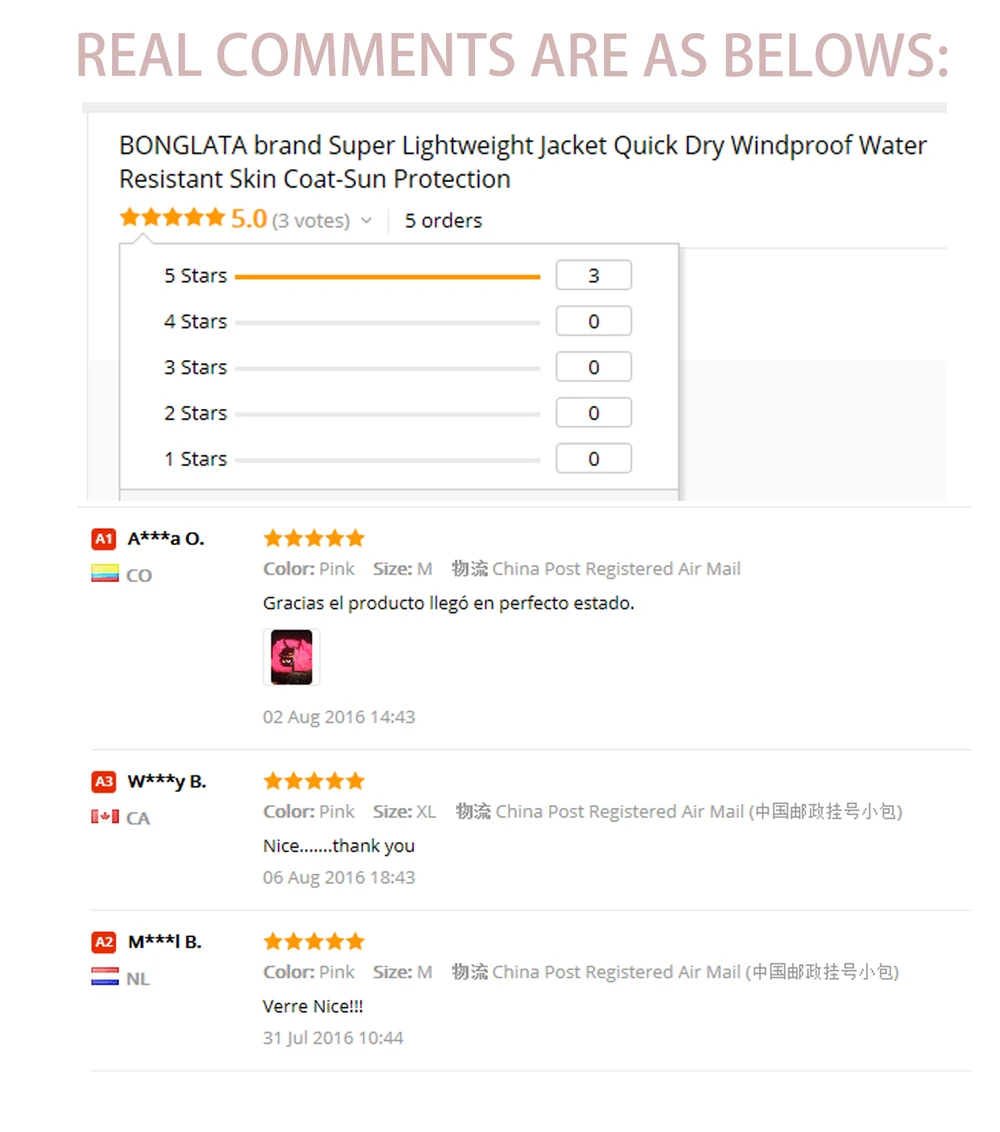
Task: Click the star rating on A***a O.'s review
Action: (314, 538)
